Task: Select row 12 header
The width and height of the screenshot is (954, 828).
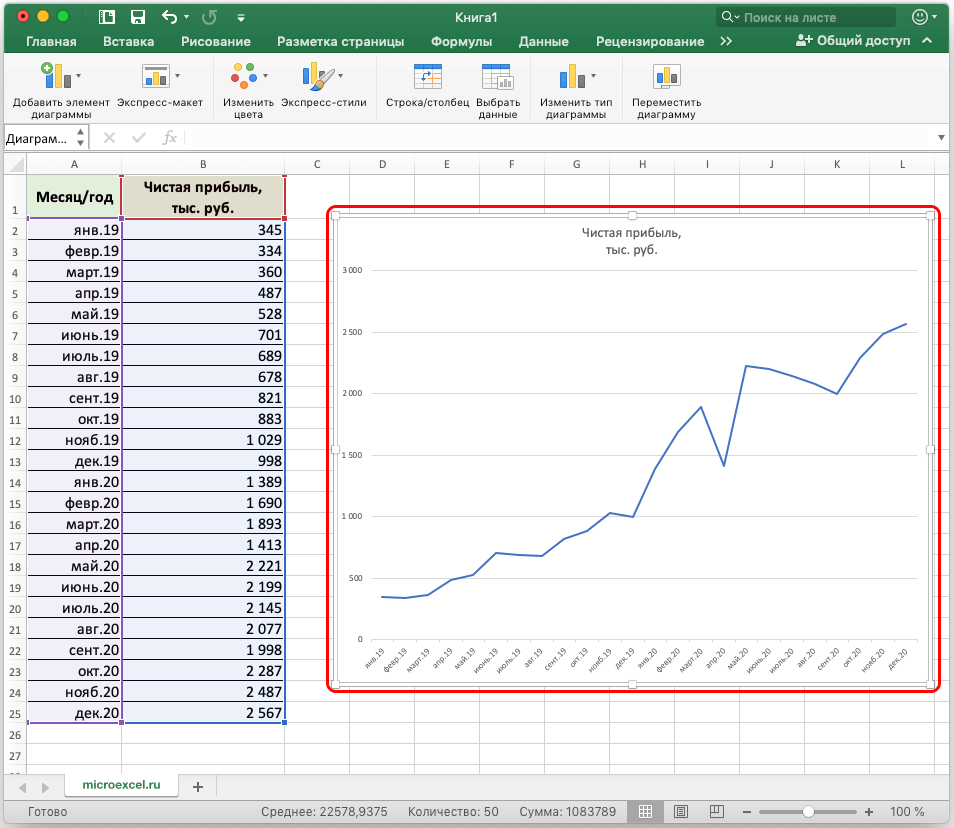Action: point(15,440)
